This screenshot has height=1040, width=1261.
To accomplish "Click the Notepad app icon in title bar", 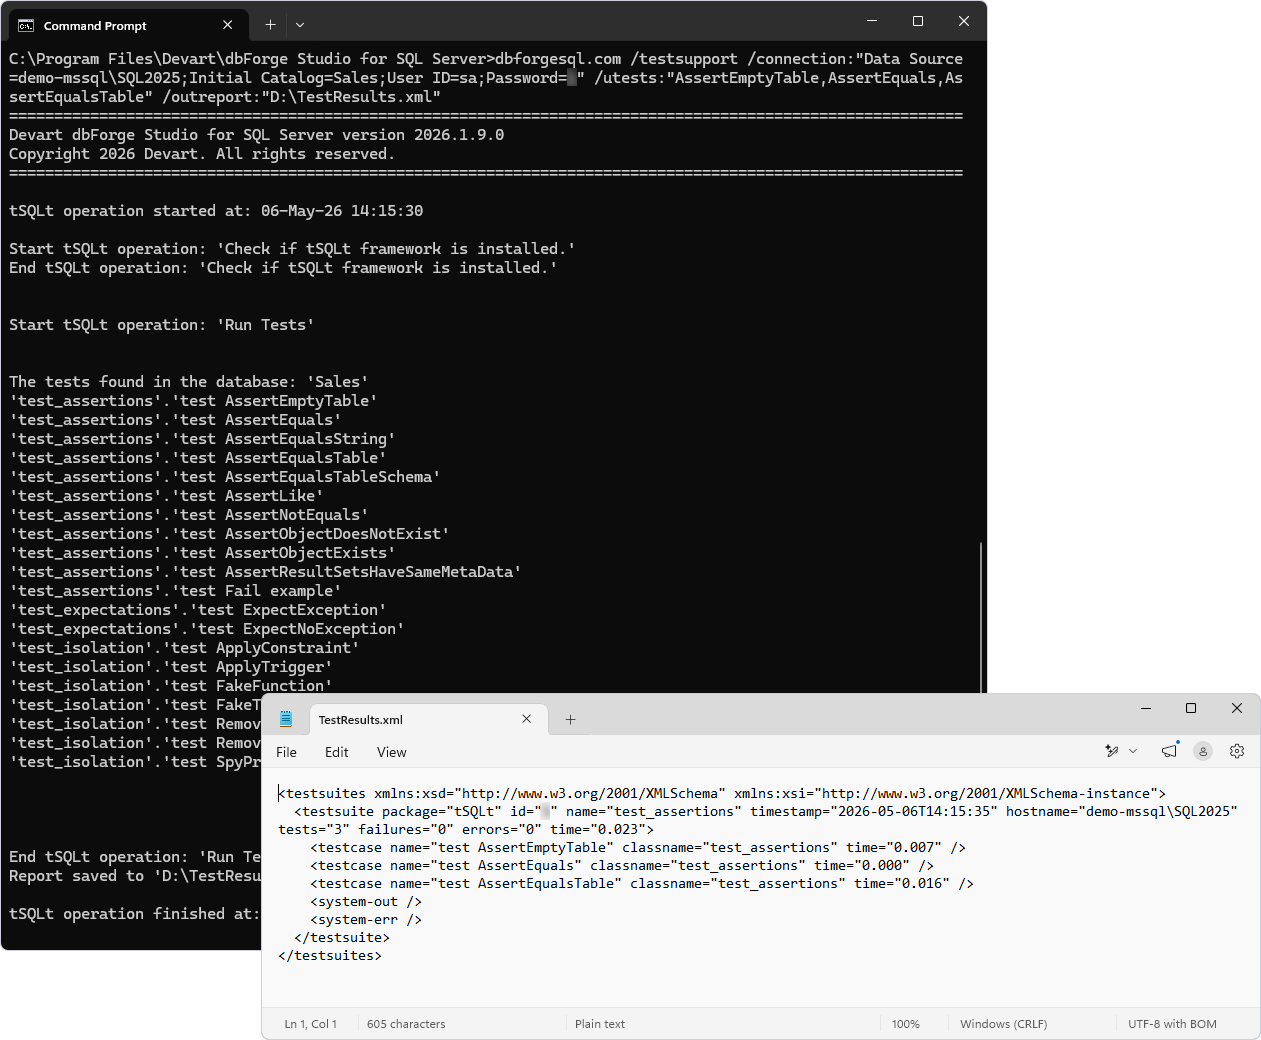I will [286, 719].
